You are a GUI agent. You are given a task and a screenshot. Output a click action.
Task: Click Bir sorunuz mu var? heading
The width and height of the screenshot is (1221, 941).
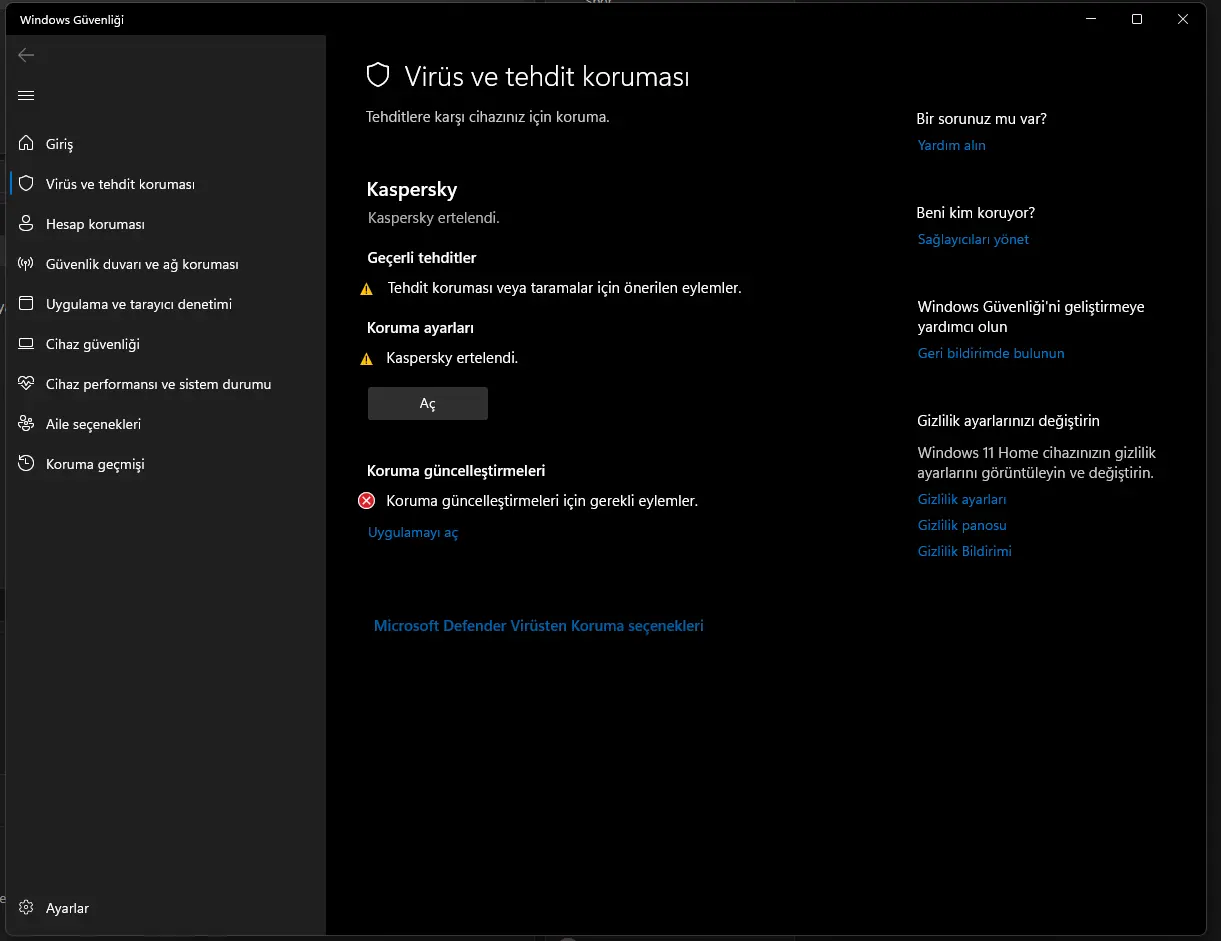click(982, 119)
